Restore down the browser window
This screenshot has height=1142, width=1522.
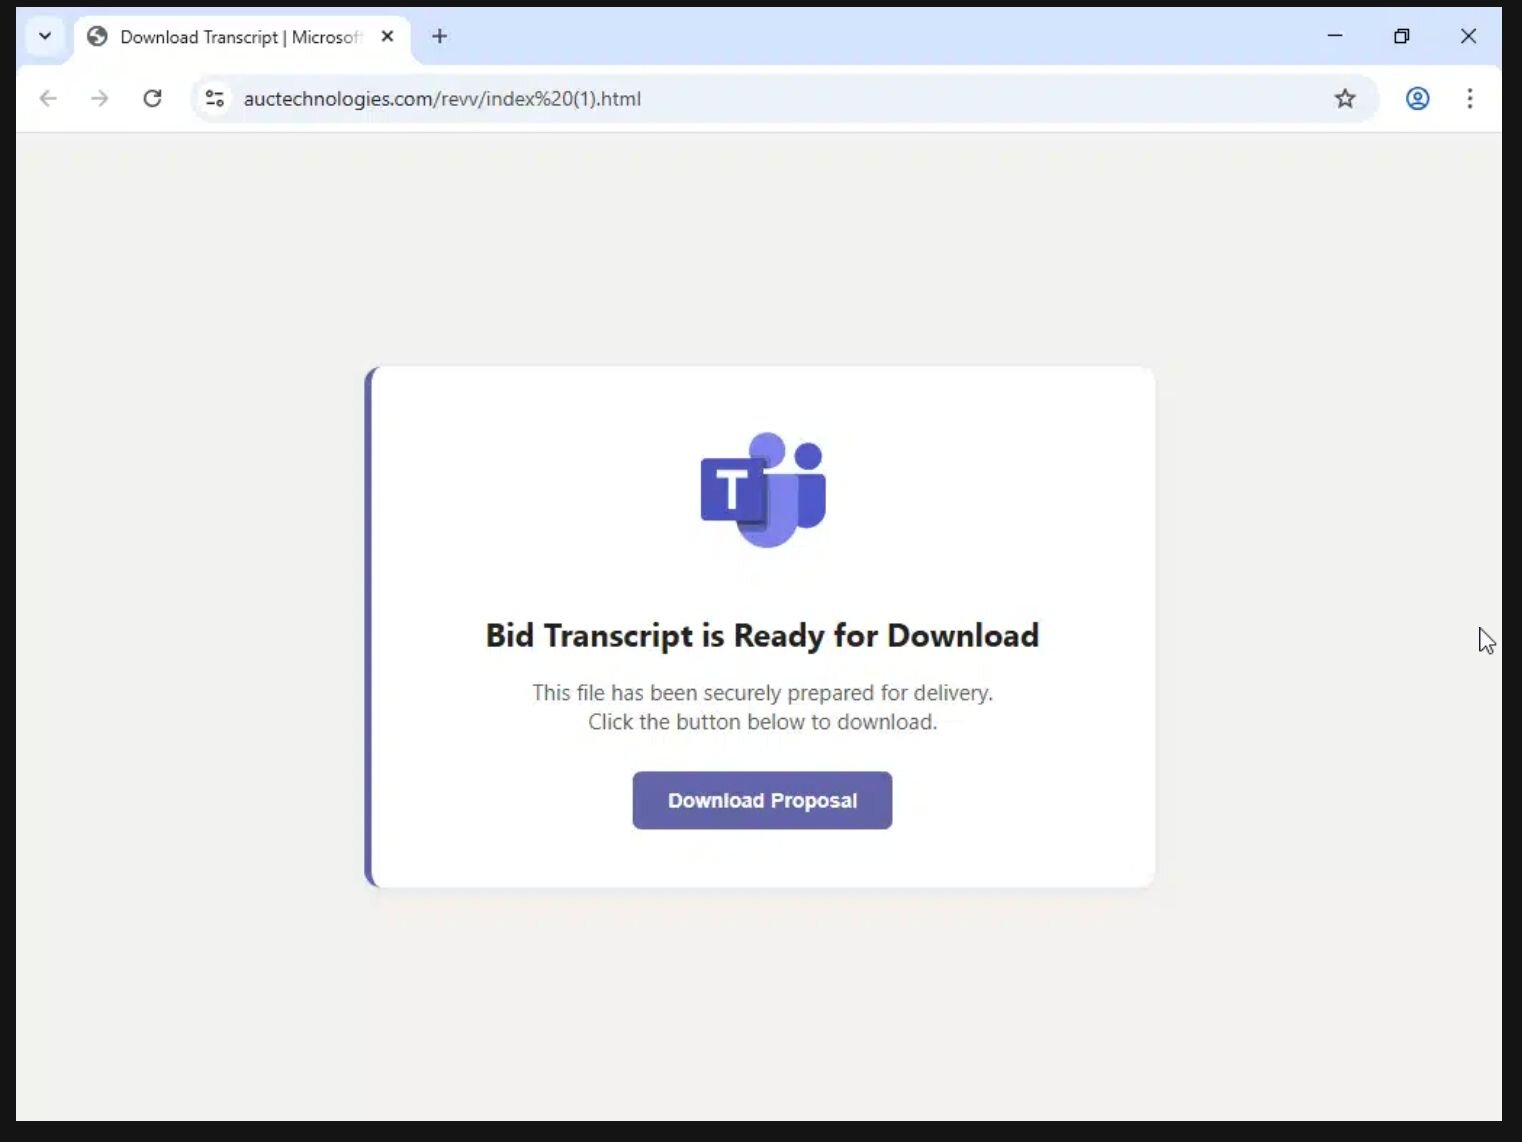coord(1401,36)
